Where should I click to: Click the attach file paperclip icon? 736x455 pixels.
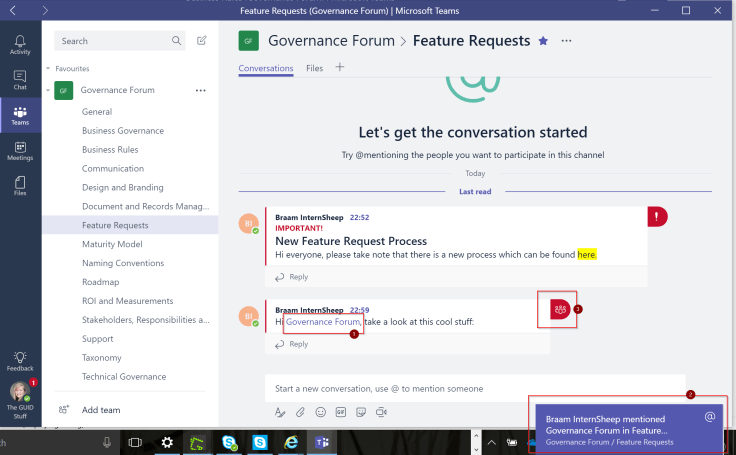pos(300,412)
